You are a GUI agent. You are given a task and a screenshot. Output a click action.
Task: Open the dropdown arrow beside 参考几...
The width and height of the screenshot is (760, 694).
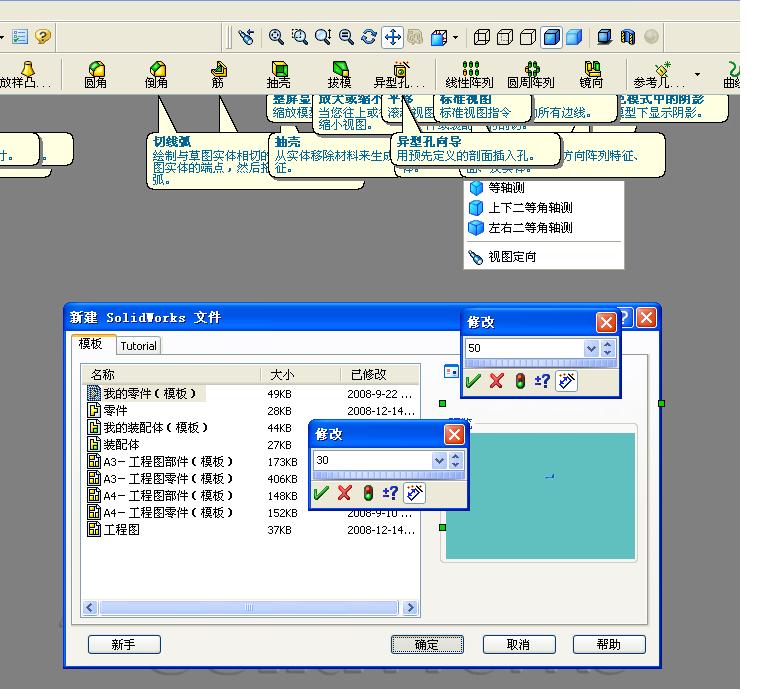pos(697,74)
